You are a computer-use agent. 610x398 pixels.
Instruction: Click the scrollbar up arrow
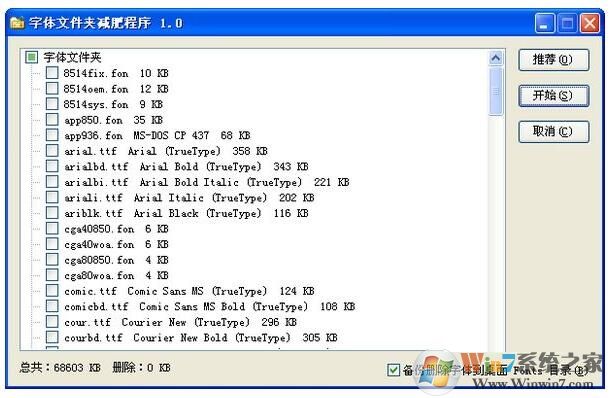[496, 58]
